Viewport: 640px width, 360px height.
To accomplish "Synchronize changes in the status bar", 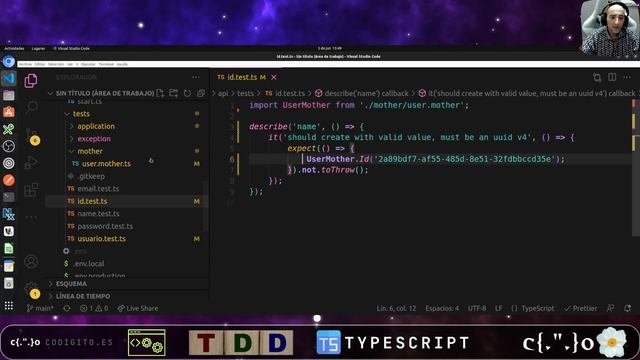I will (67, 309).
